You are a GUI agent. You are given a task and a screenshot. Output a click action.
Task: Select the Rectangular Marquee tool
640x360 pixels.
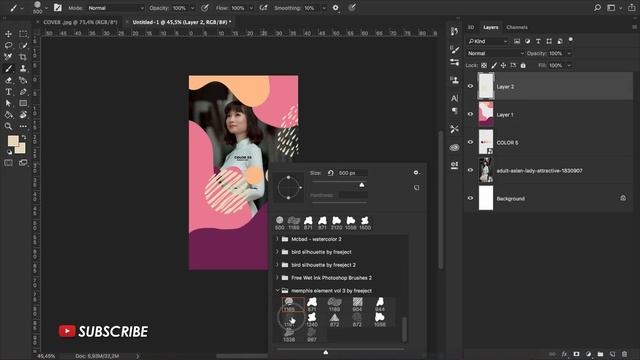click(x=23, y=34)
